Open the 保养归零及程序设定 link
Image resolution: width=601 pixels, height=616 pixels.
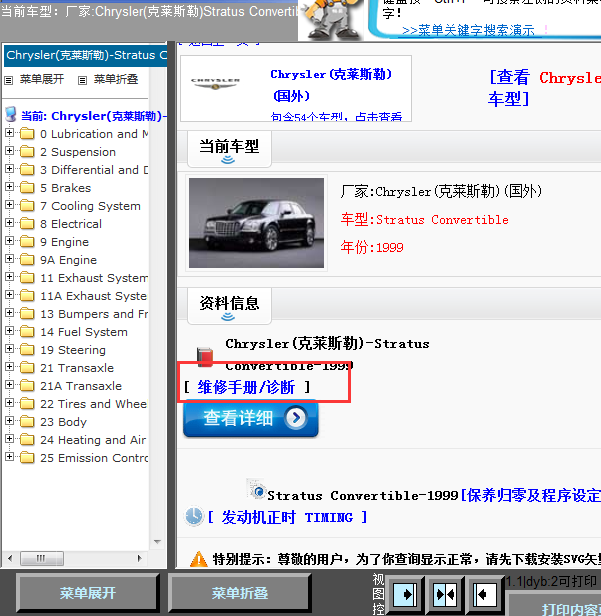pos(533,495)
